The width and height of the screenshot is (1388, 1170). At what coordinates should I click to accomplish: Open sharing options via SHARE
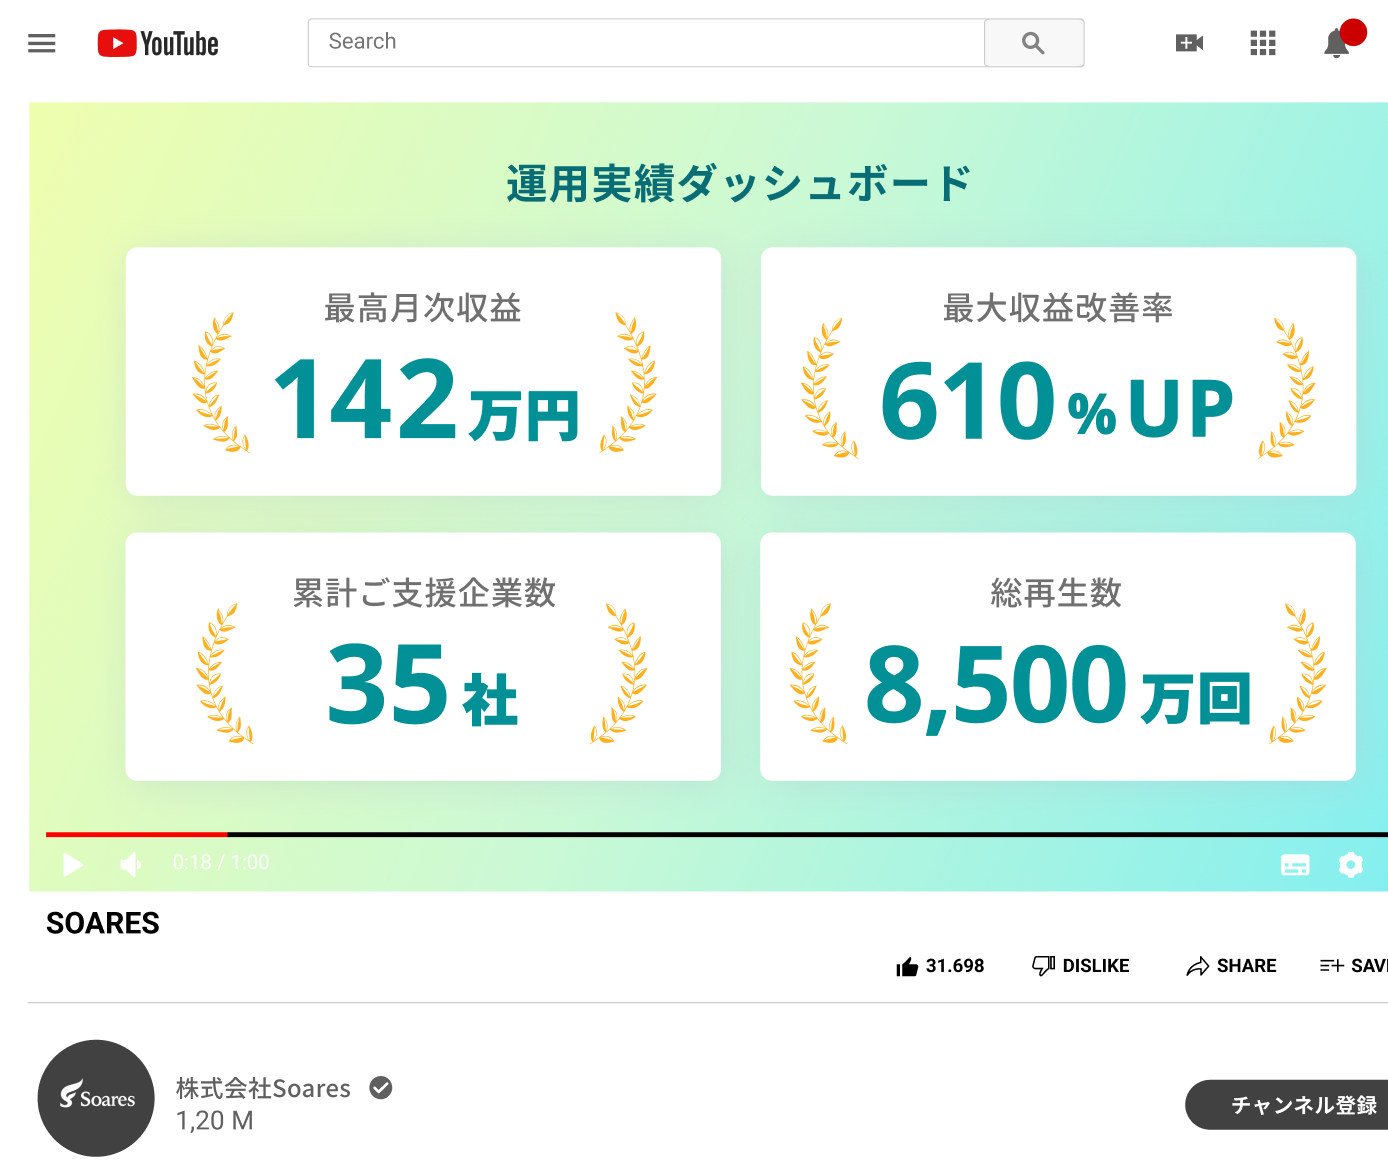tap(1230, 965)
